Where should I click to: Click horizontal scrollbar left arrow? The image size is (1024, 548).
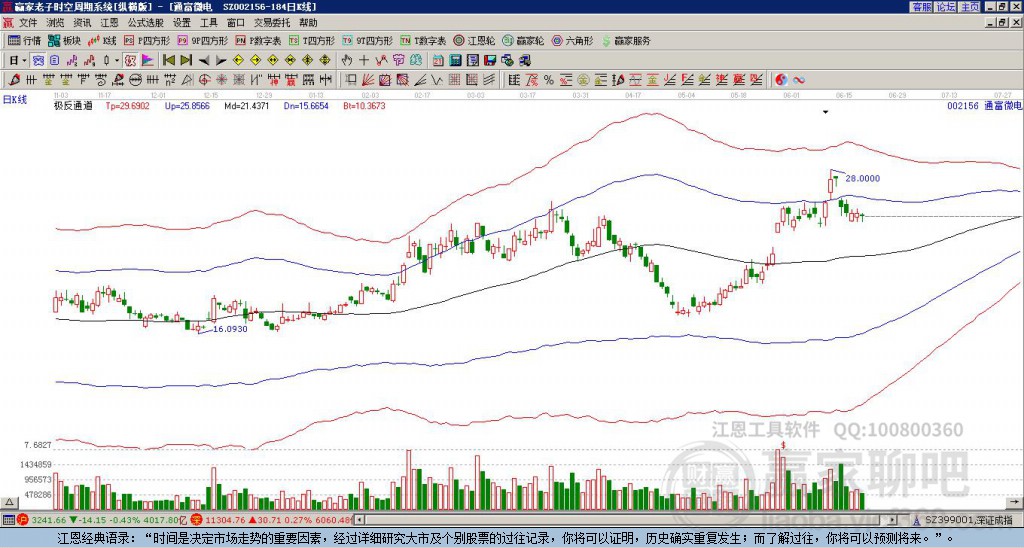[360, 520]
